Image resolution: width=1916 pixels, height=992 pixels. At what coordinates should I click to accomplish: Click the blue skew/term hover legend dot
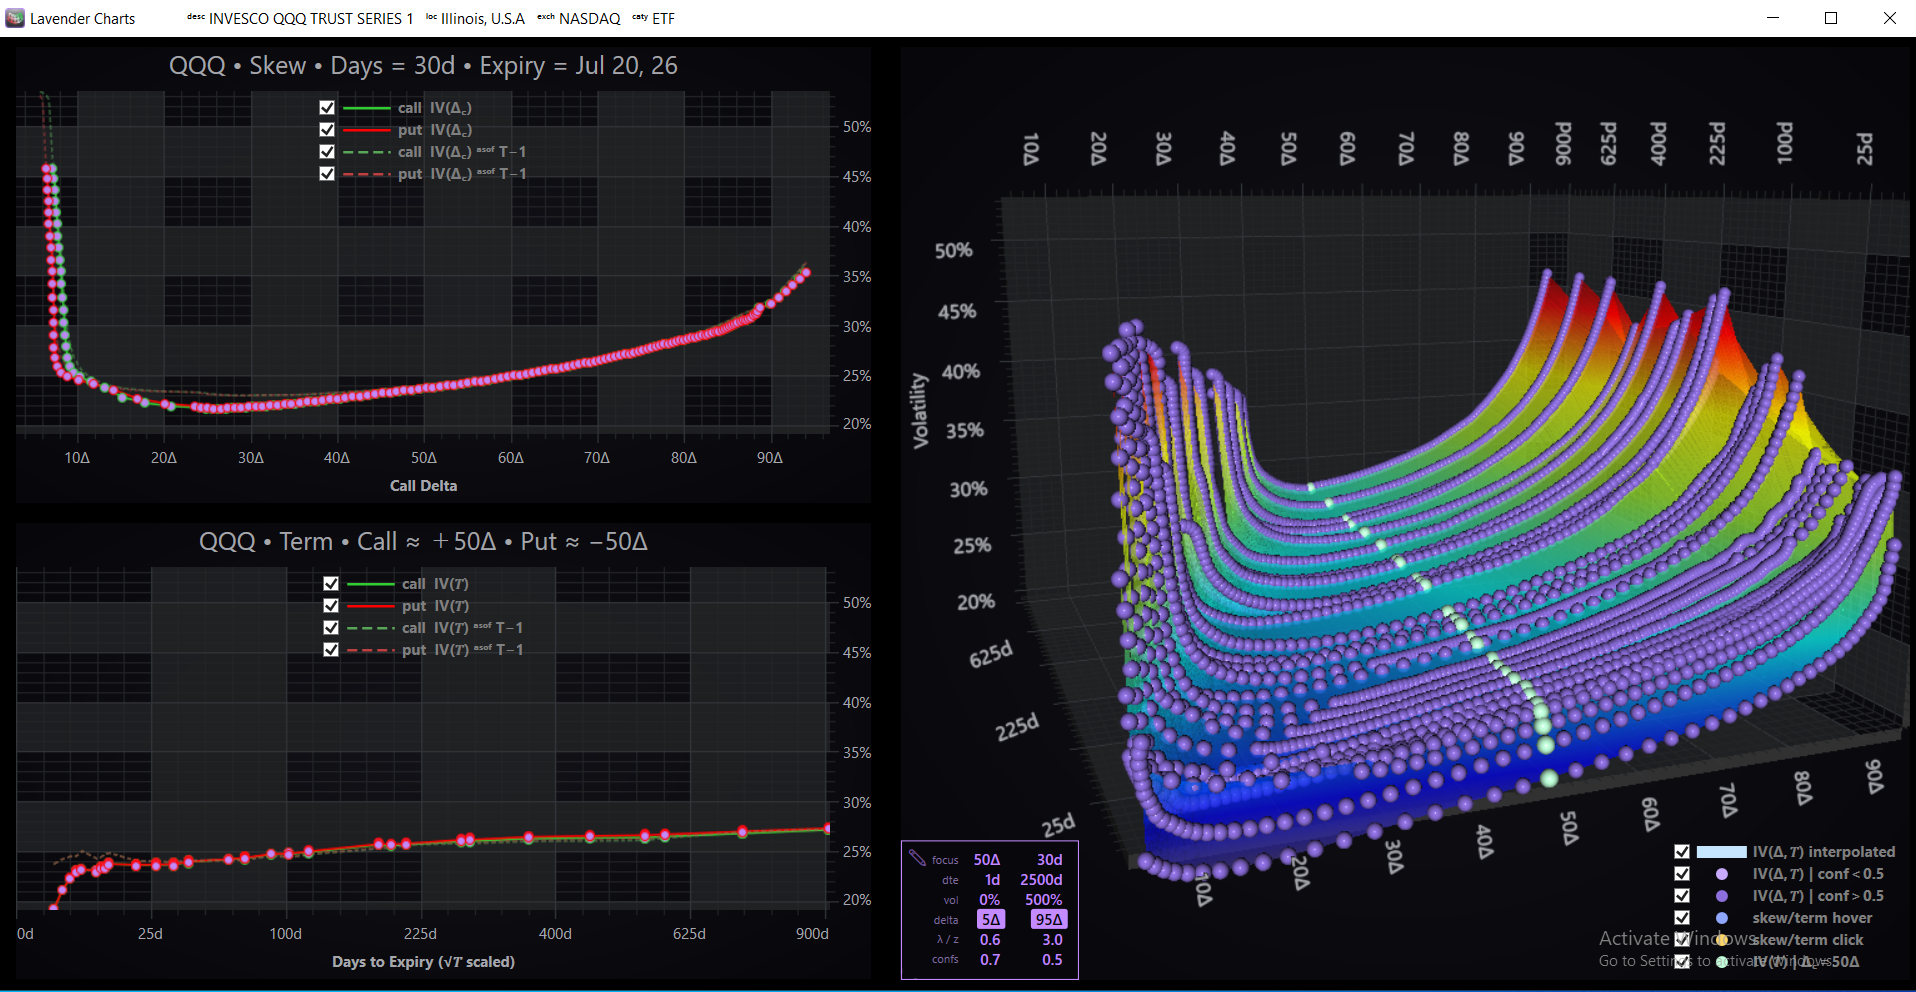click(x=1722, y=918)
